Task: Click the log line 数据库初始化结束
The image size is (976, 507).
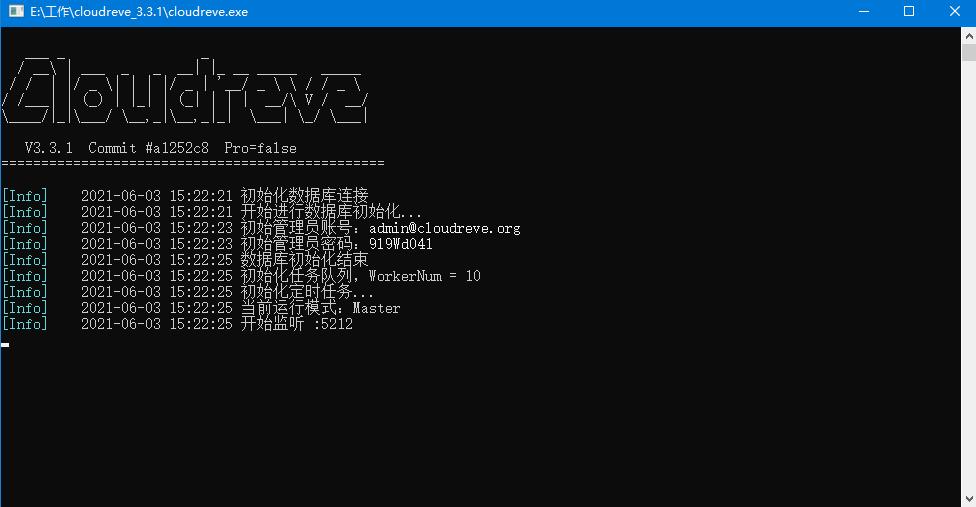Action: [304, 260]
